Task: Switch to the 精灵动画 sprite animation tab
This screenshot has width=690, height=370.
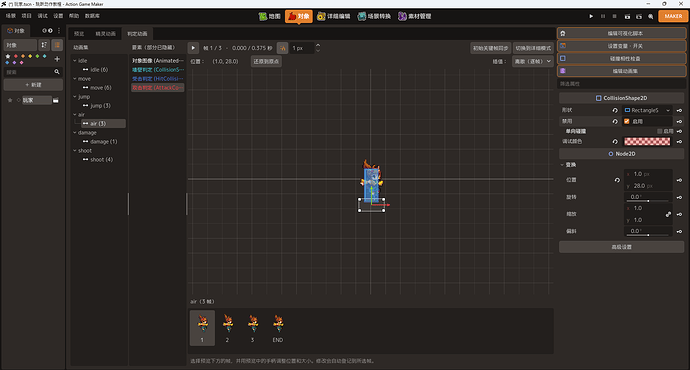Action: (105, 34)
